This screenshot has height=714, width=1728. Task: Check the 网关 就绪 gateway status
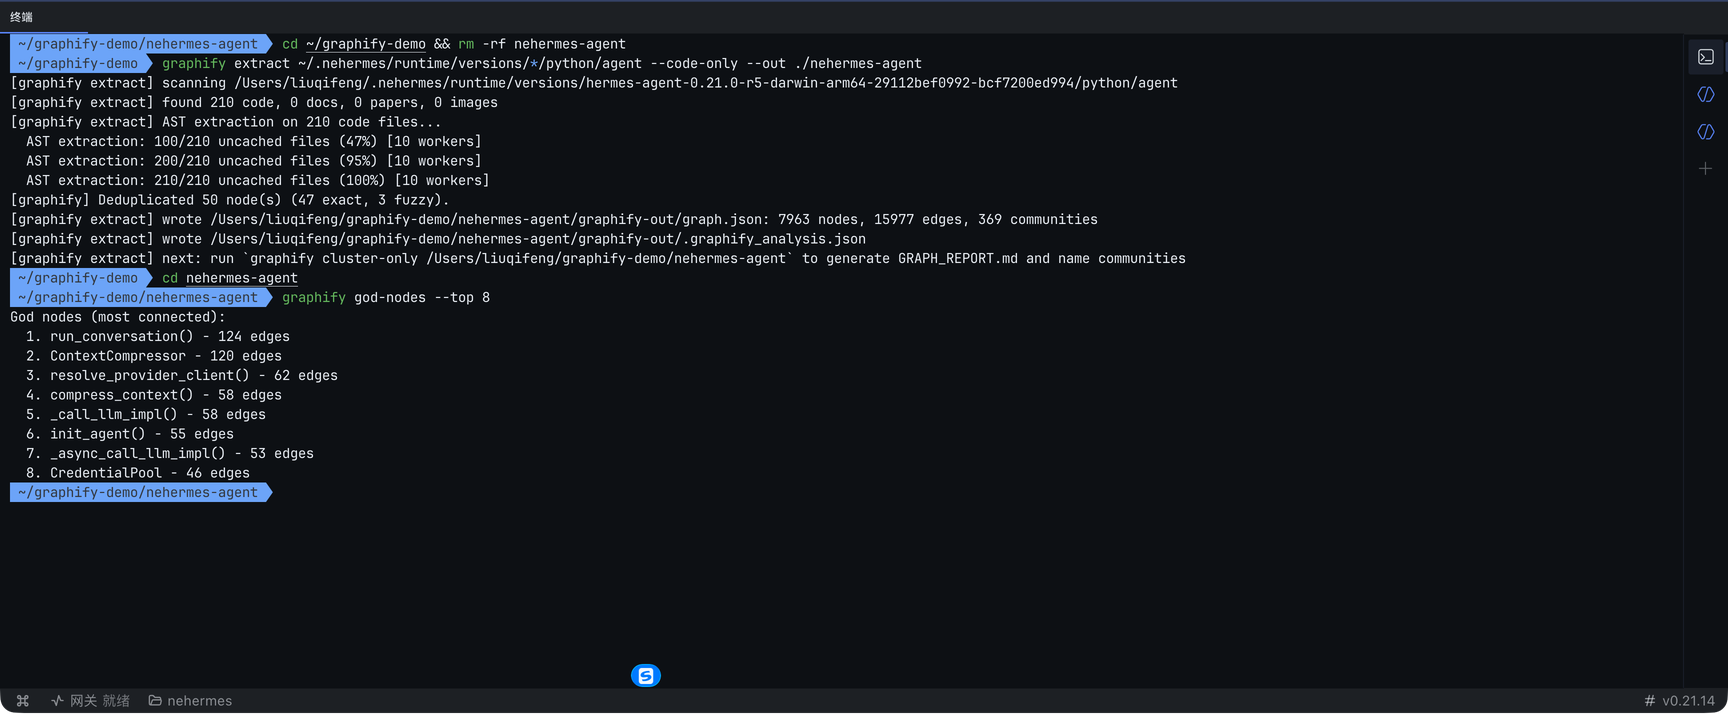(x=91, y=701)
